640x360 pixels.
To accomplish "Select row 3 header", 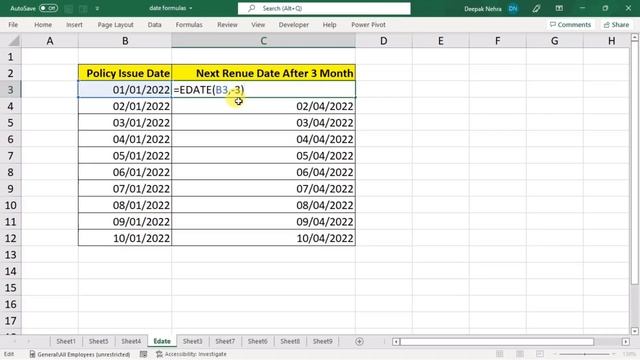I will [11, 90].
